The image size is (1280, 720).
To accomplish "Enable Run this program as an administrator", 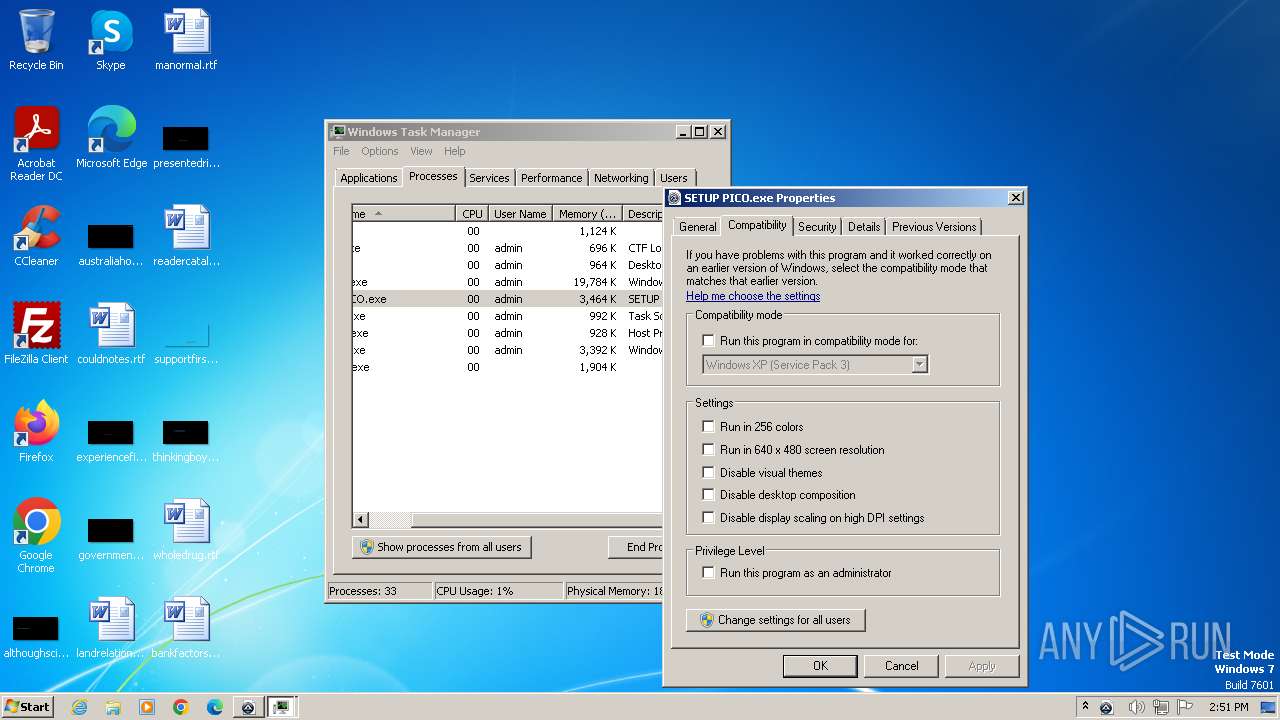I will (709, 573).
